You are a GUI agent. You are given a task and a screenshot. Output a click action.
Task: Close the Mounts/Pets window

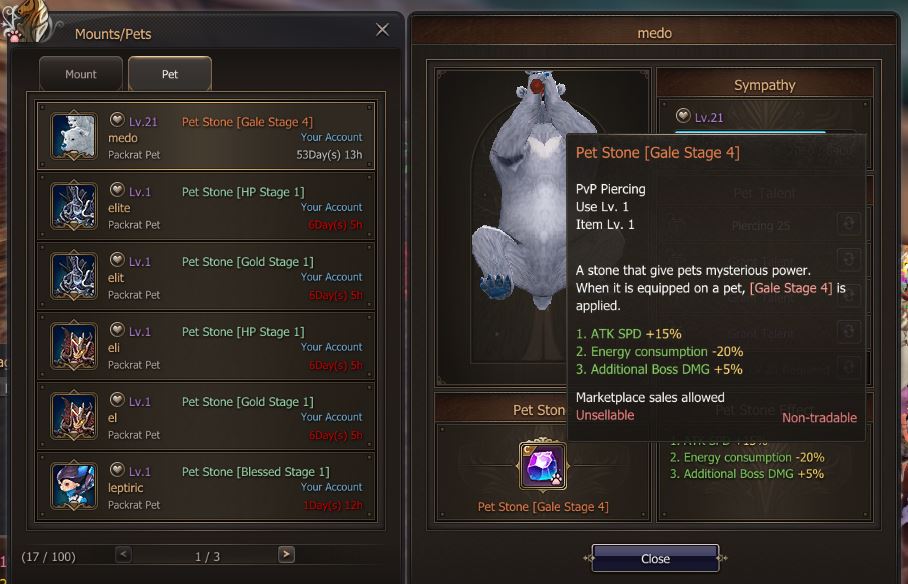[382, 30]
